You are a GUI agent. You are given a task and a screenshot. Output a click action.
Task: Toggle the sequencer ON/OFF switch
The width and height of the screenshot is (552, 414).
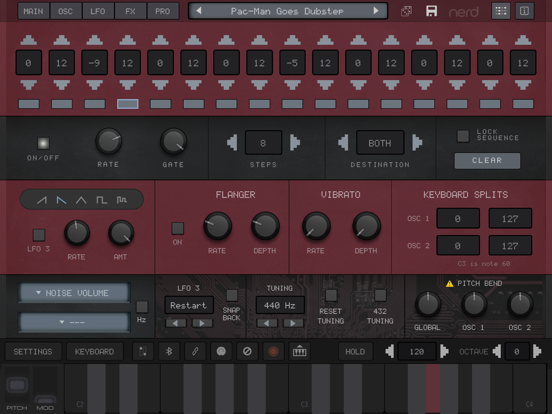(43, 143)
